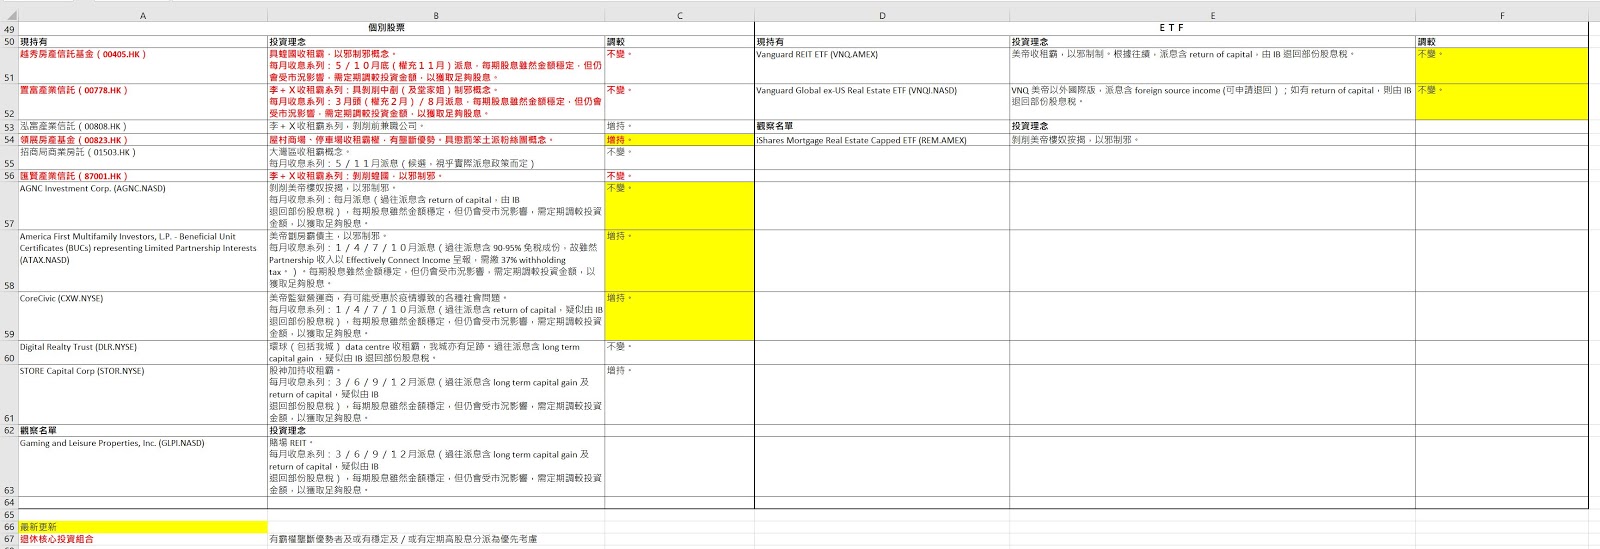Click the 賭場 REIT description cell
Image resolution: width=1600 pixels, height=549 pixels.
coord(436,466)
